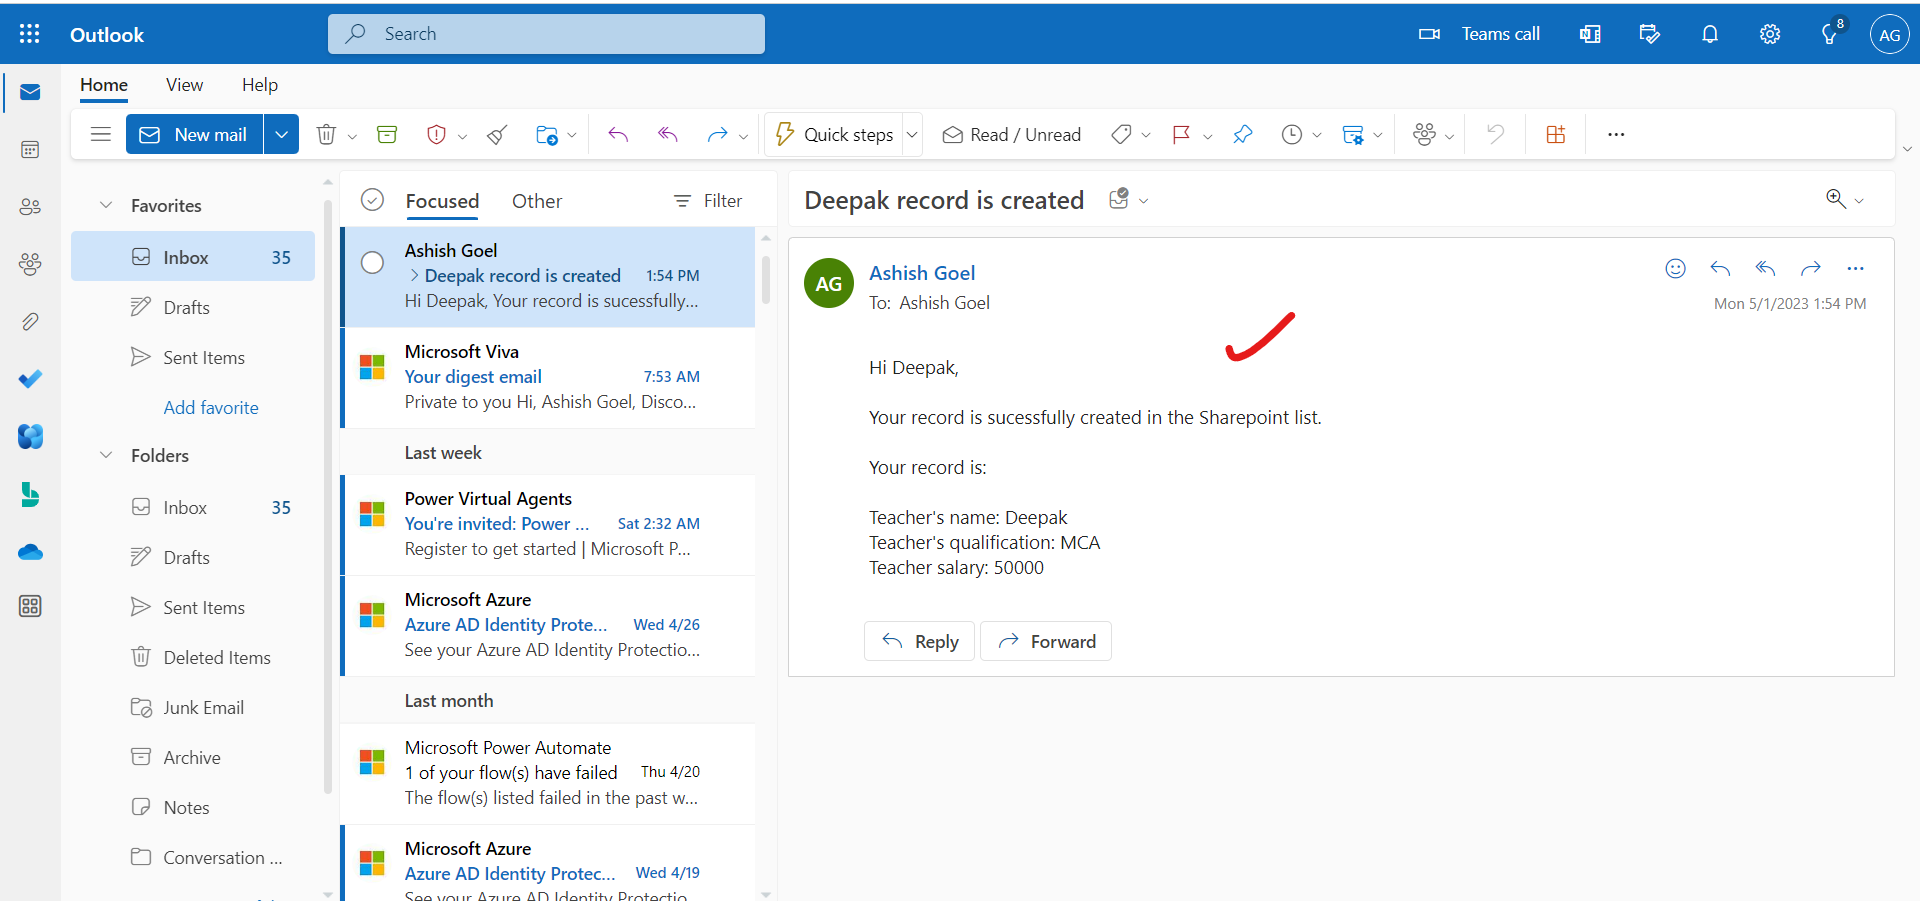
Task: Switch to the View tab
Action: [x=184, y=85]
